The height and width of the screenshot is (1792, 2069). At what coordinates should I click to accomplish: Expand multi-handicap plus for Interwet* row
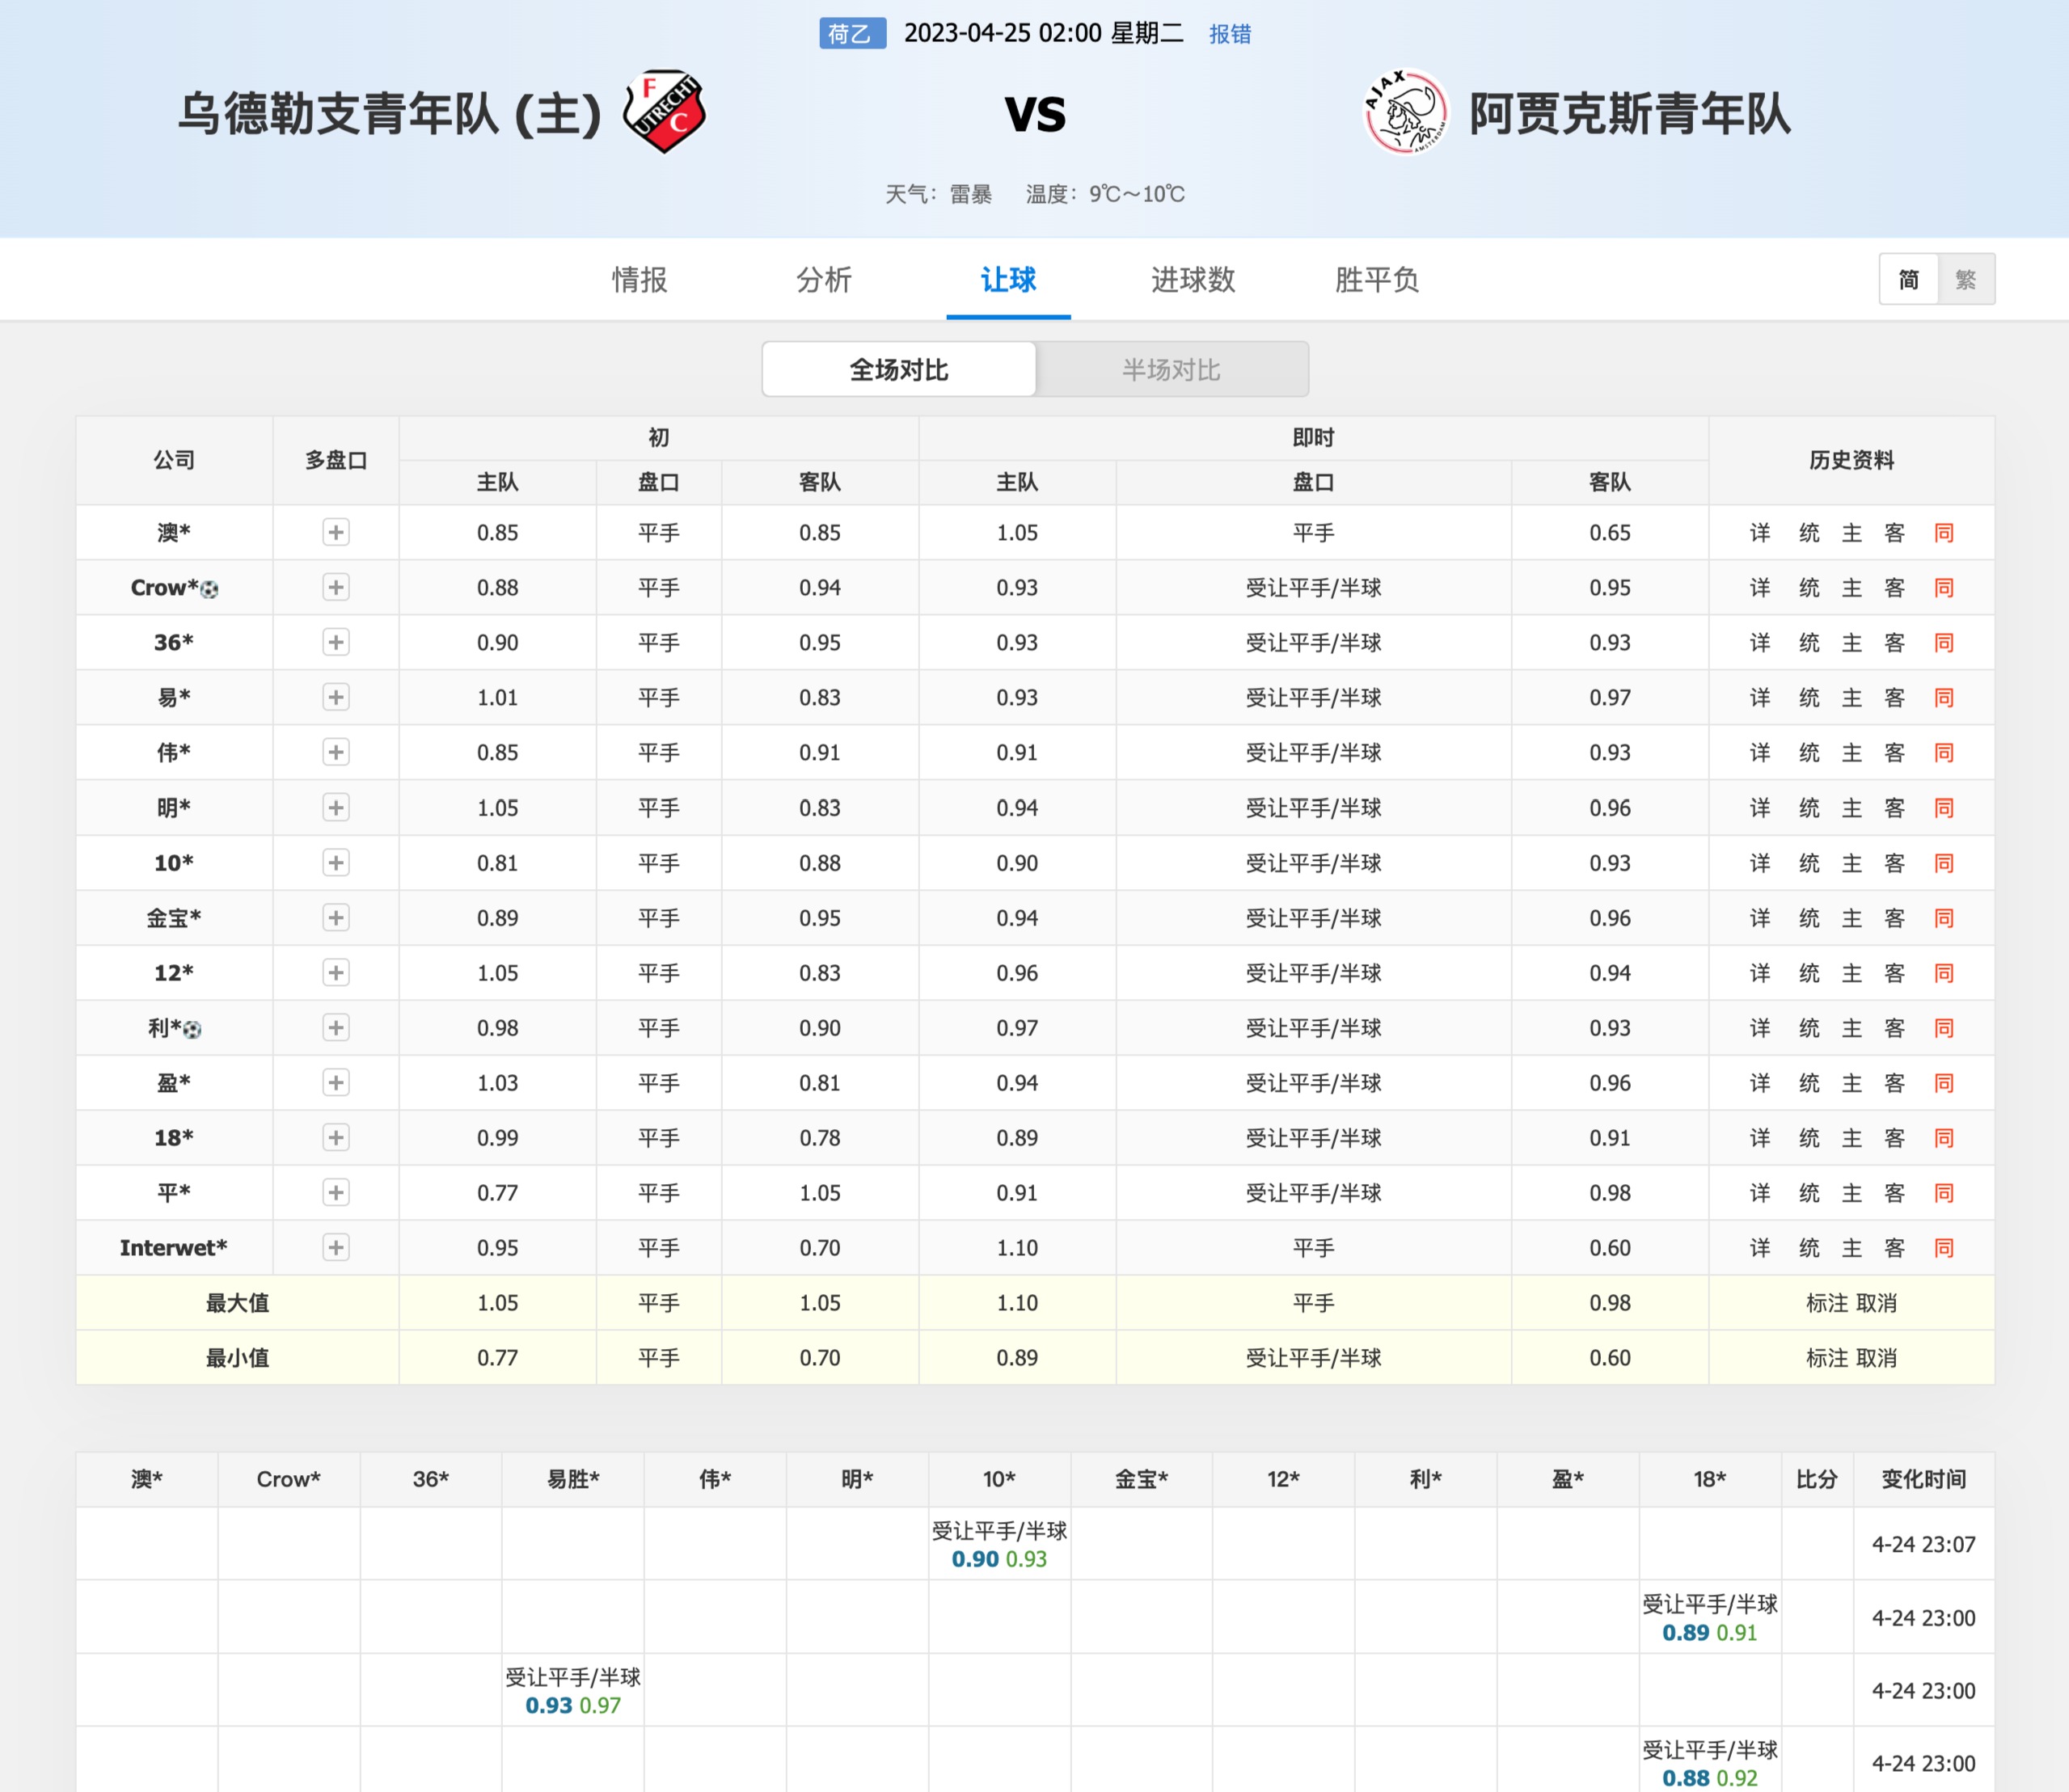(x=336, y=1247)
